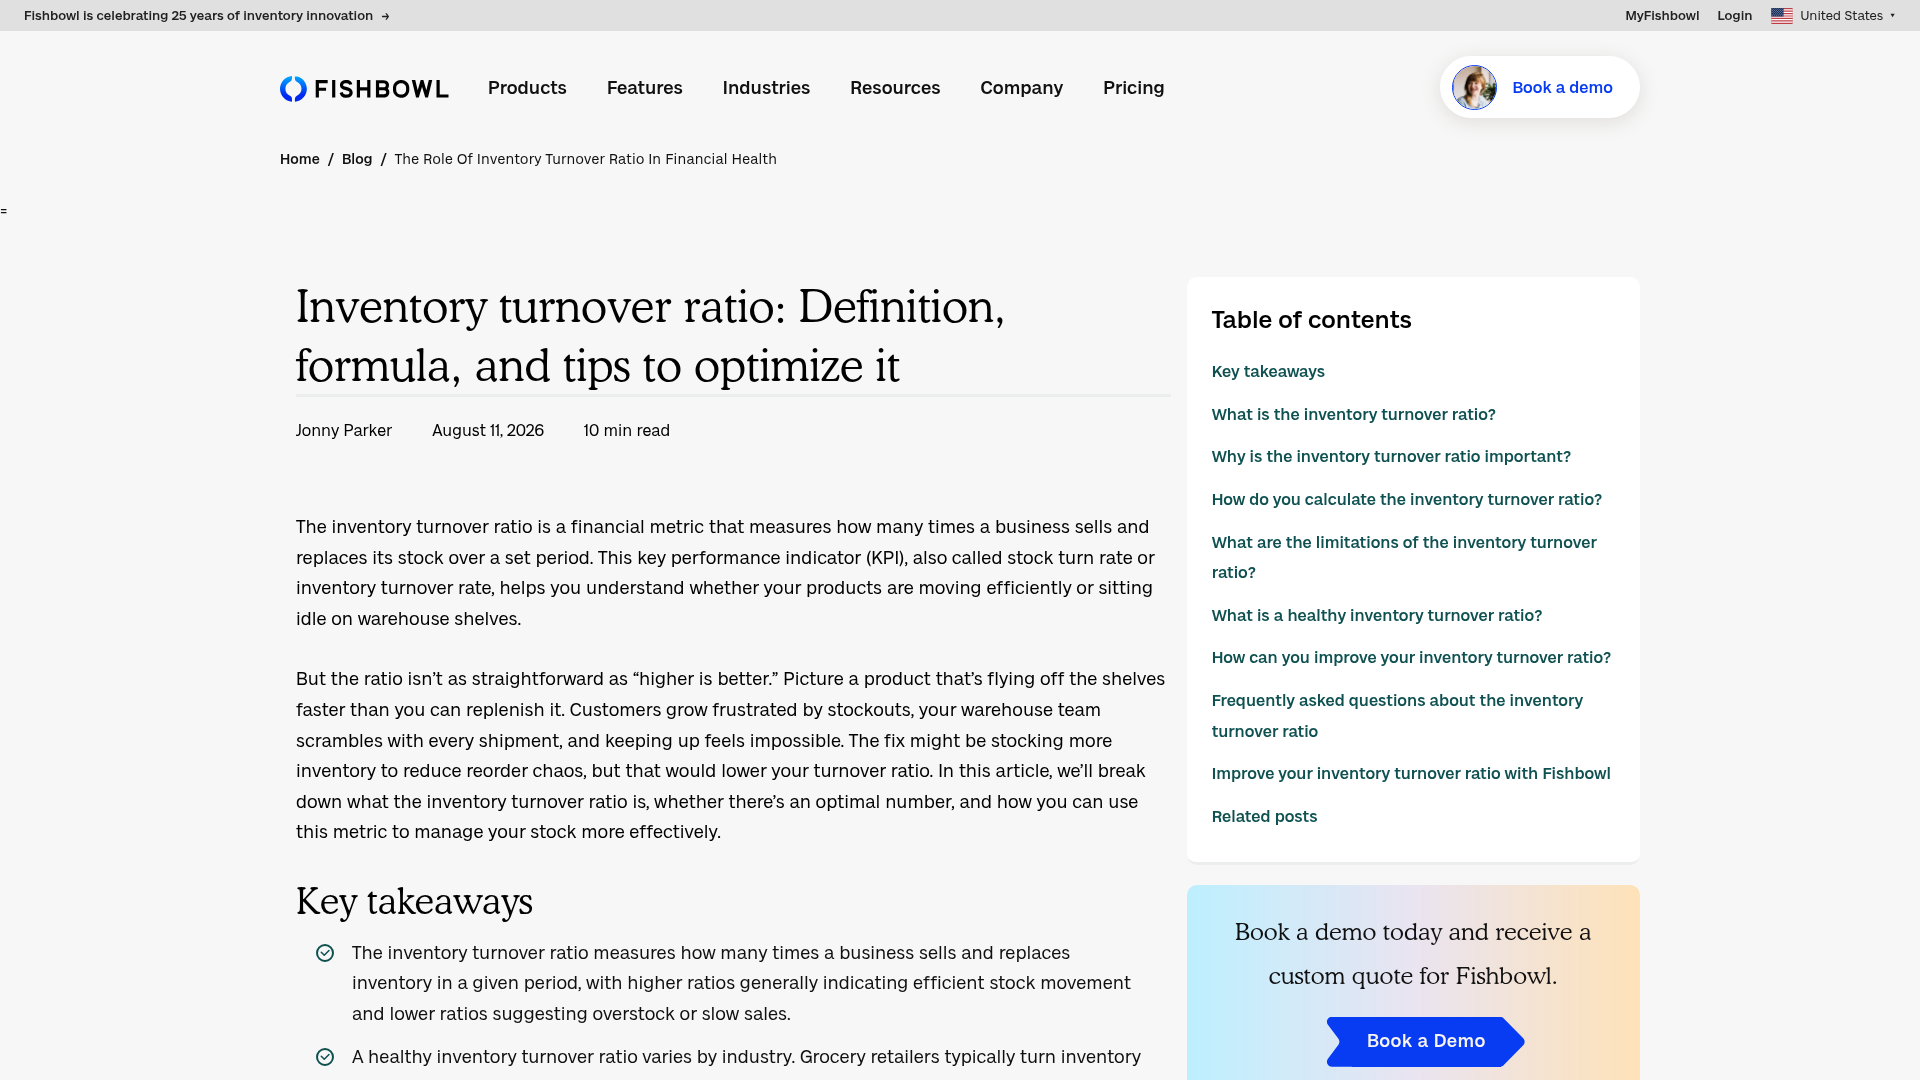
Task: Open the Industries menu
Action: [766, 88]
